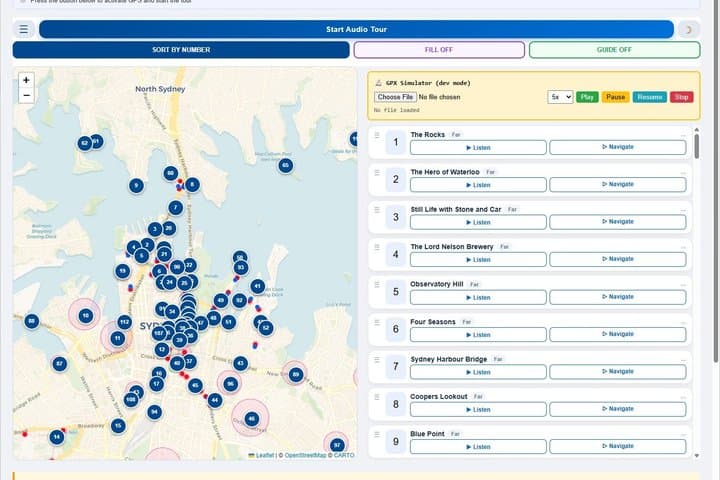This screenshot has width=720, height=480.
Task: Toggle the Fill Off button
Action: [439, 50]
